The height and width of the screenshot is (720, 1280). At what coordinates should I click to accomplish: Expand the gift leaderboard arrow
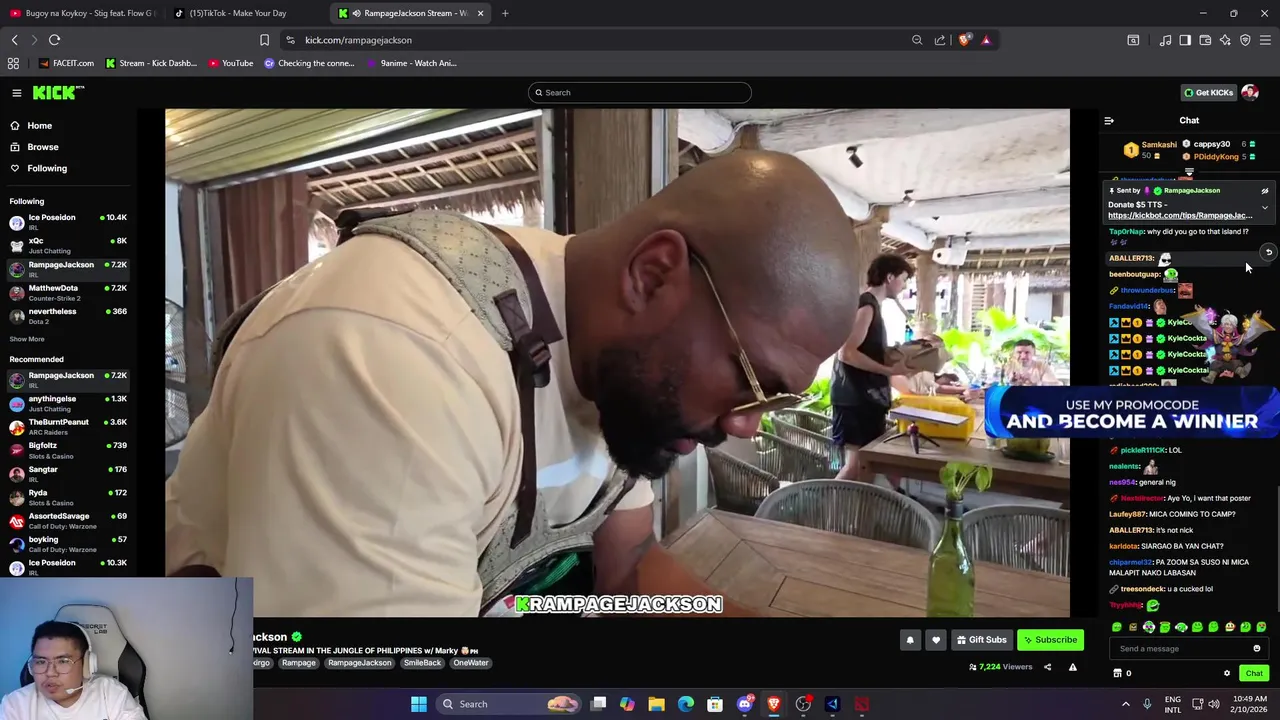point(1189,173)
